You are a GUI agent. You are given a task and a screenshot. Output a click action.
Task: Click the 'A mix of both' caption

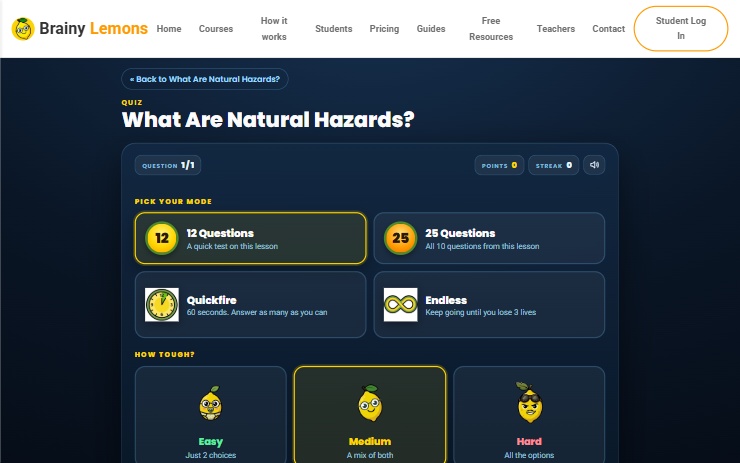(x=370, y=455)
